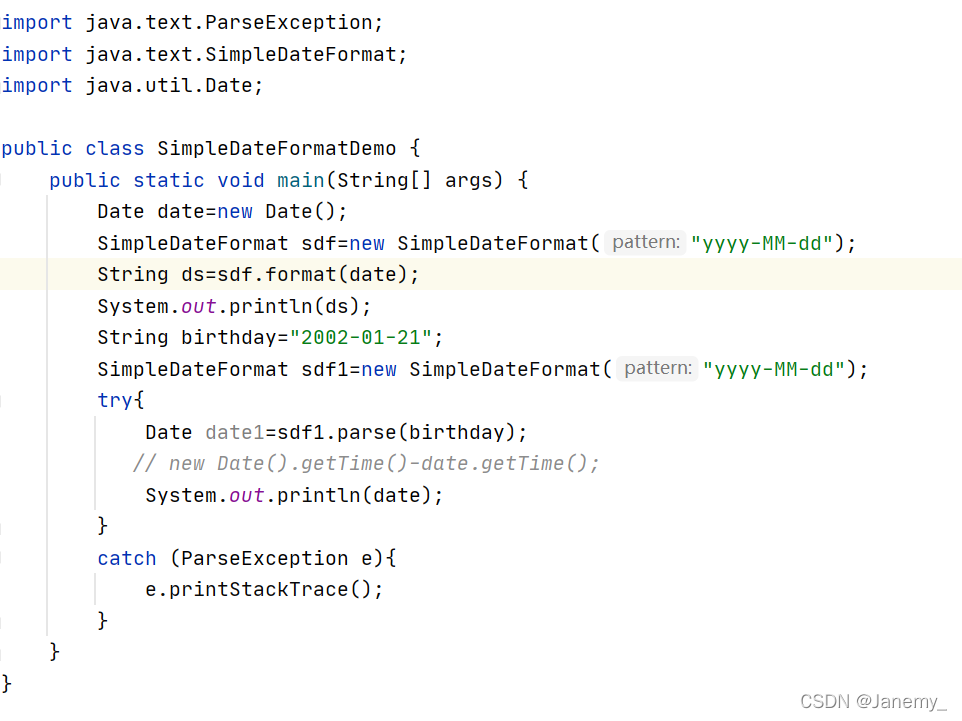Click the first pattern: inlay hint
The height and width of the screenshot is (721, 962).
click(645, 242)
